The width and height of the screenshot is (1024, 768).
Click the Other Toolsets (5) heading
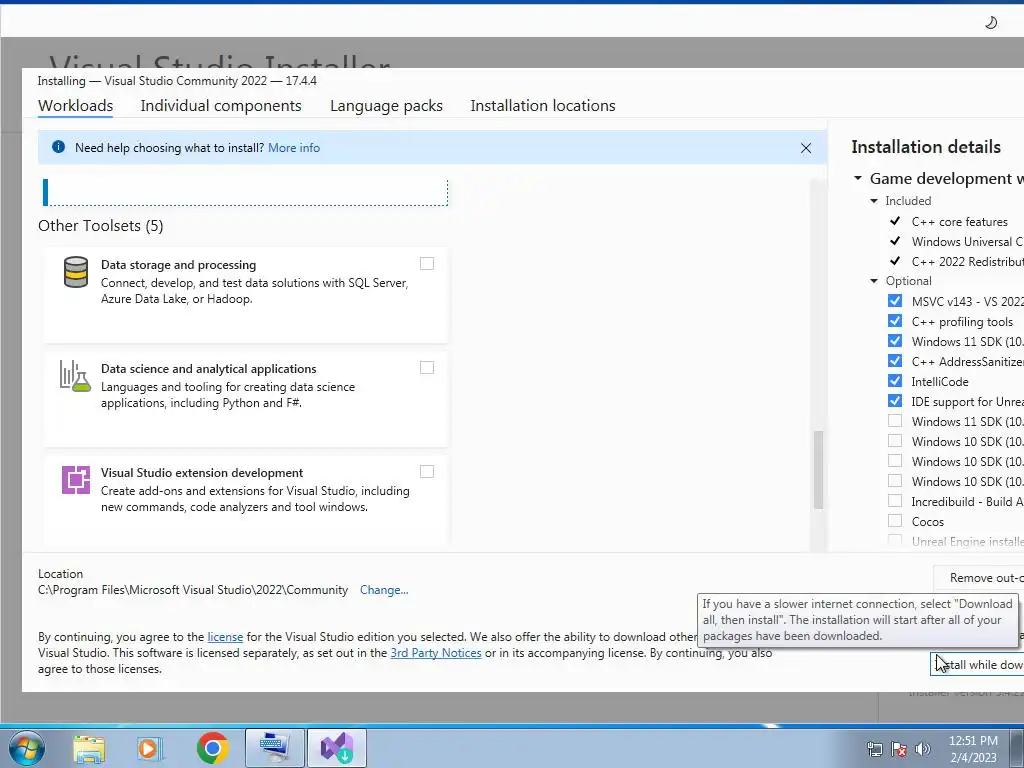(x=101, y=226)
